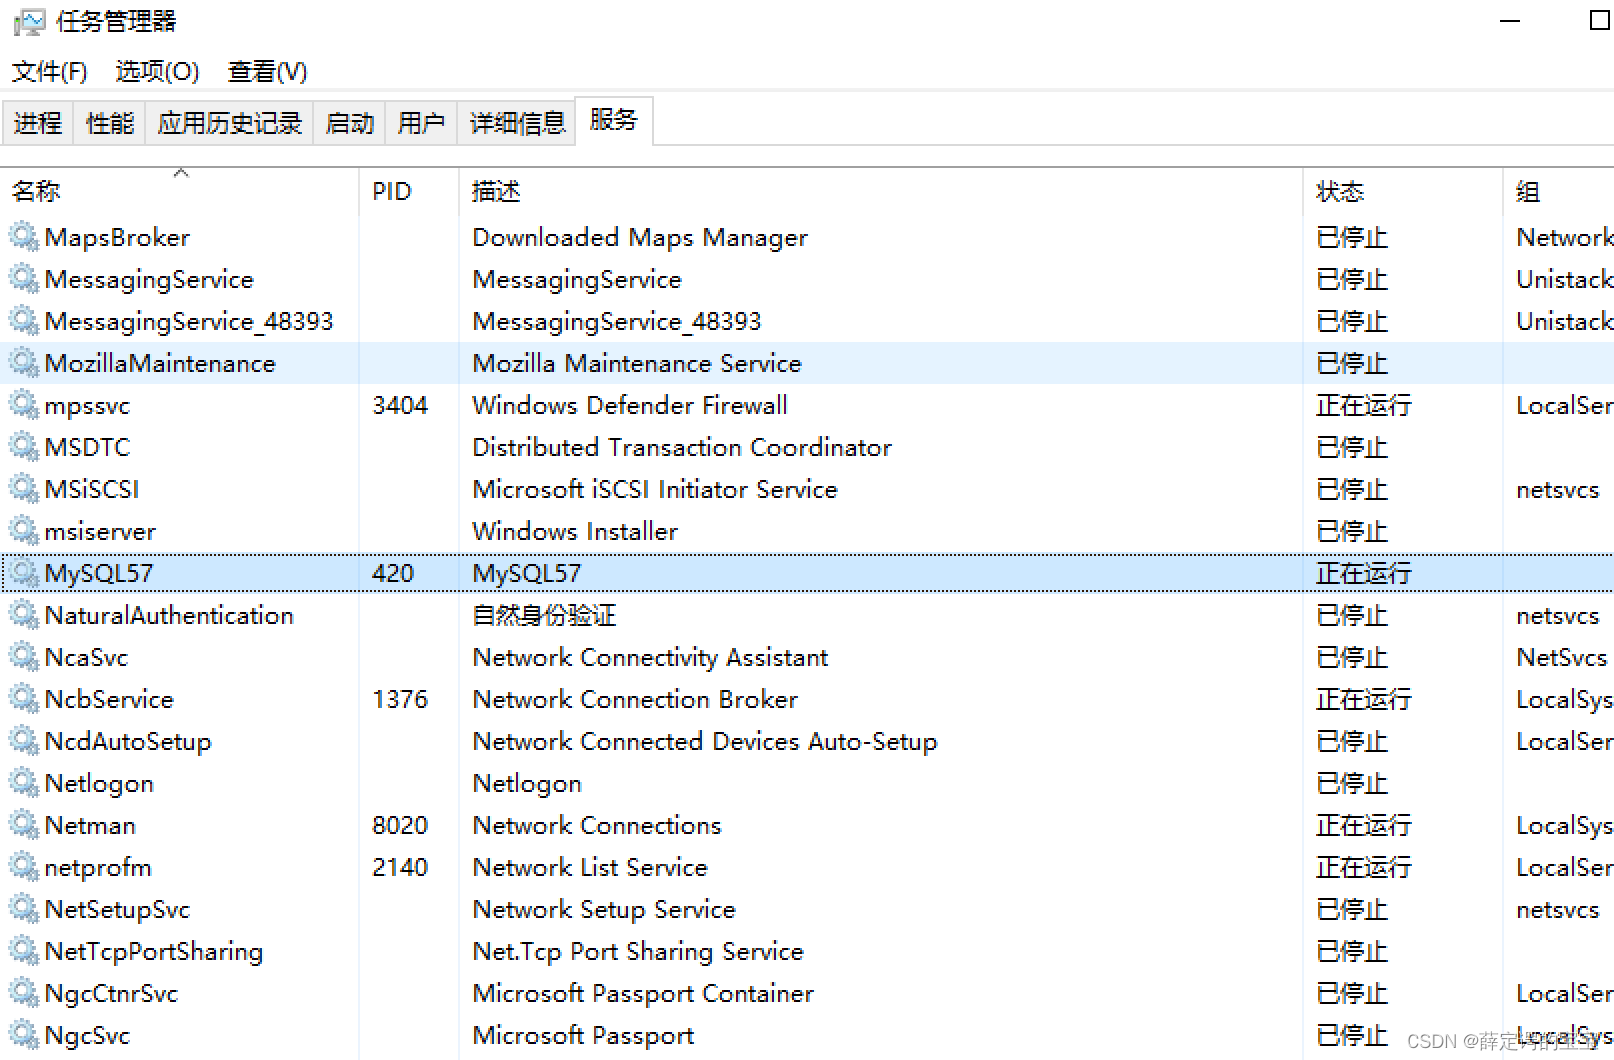Click the gear icon next to NgcSvc
This screenshot has height=1060, width=1614.
pos(23,1035)
